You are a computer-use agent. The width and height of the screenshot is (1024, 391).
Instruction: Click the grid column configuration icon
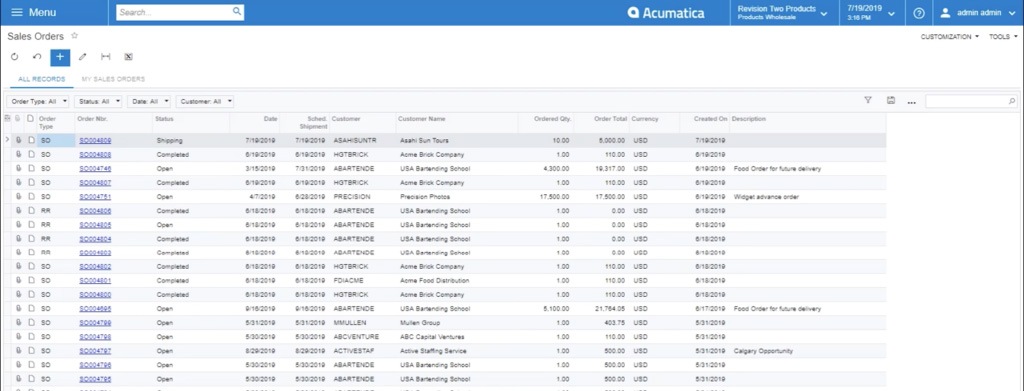coord(7,119)
